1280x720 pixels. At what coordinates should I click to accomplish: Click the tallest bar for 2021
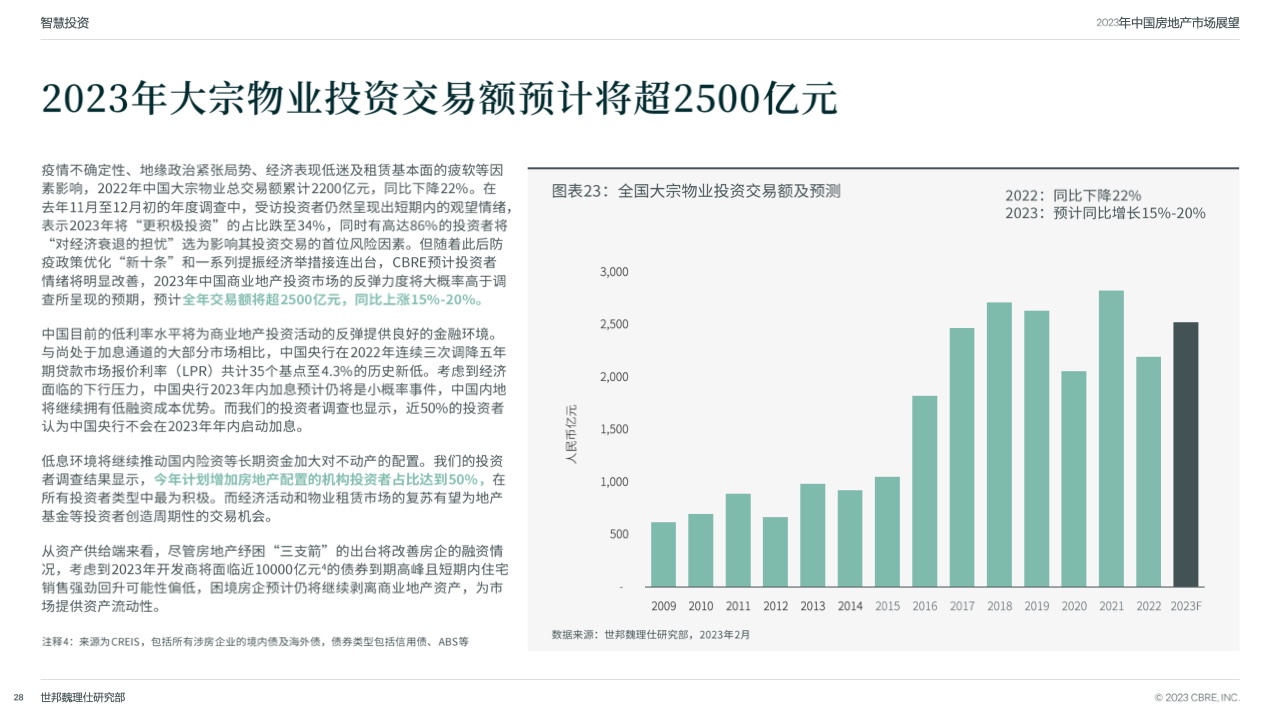(x=1111, y=438)
